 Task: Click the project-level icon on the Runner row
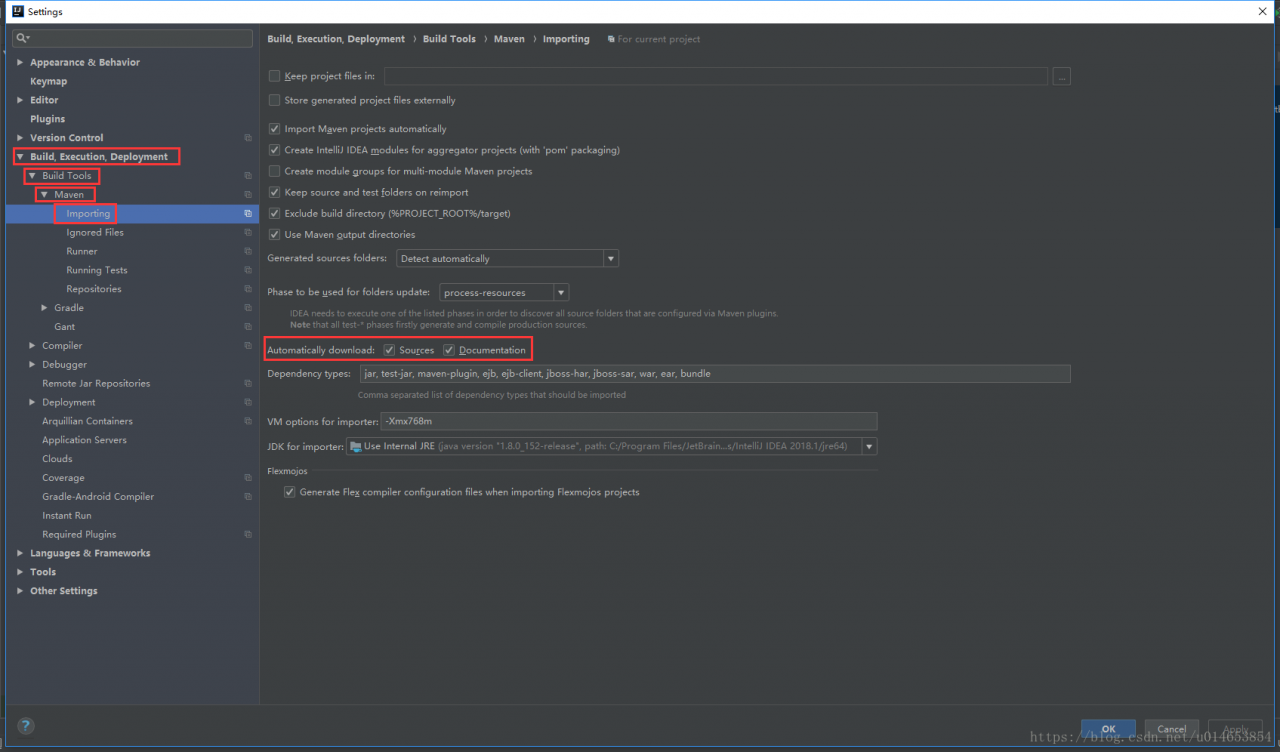pos(248,252)
